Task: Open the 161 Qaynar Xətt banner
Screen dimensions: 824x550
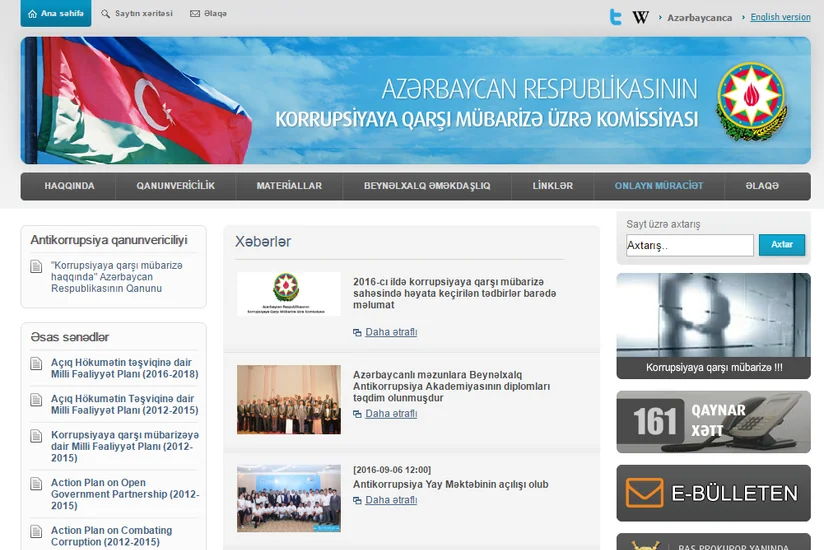Action: pos(713,422)
